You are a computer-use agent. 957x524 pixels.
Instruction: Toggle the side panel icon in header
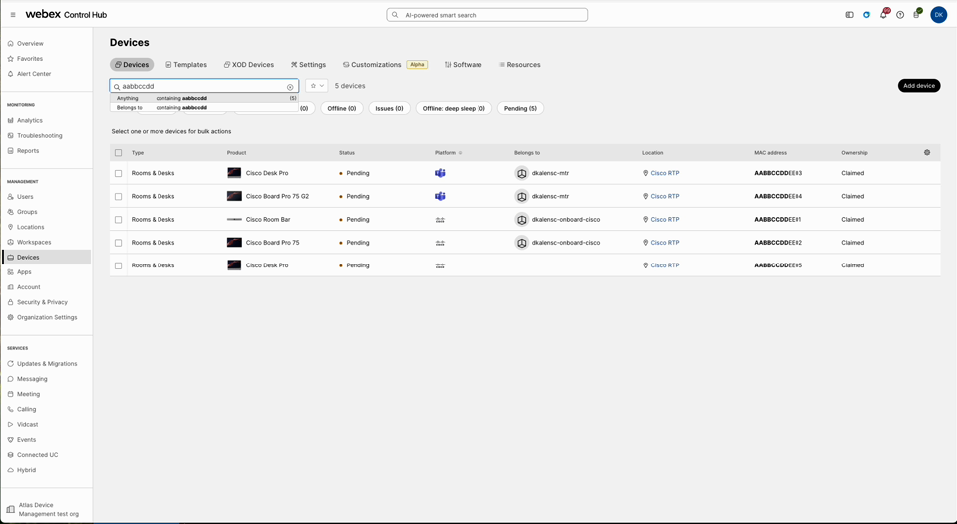pyautogui.click(x=849, y=15)
